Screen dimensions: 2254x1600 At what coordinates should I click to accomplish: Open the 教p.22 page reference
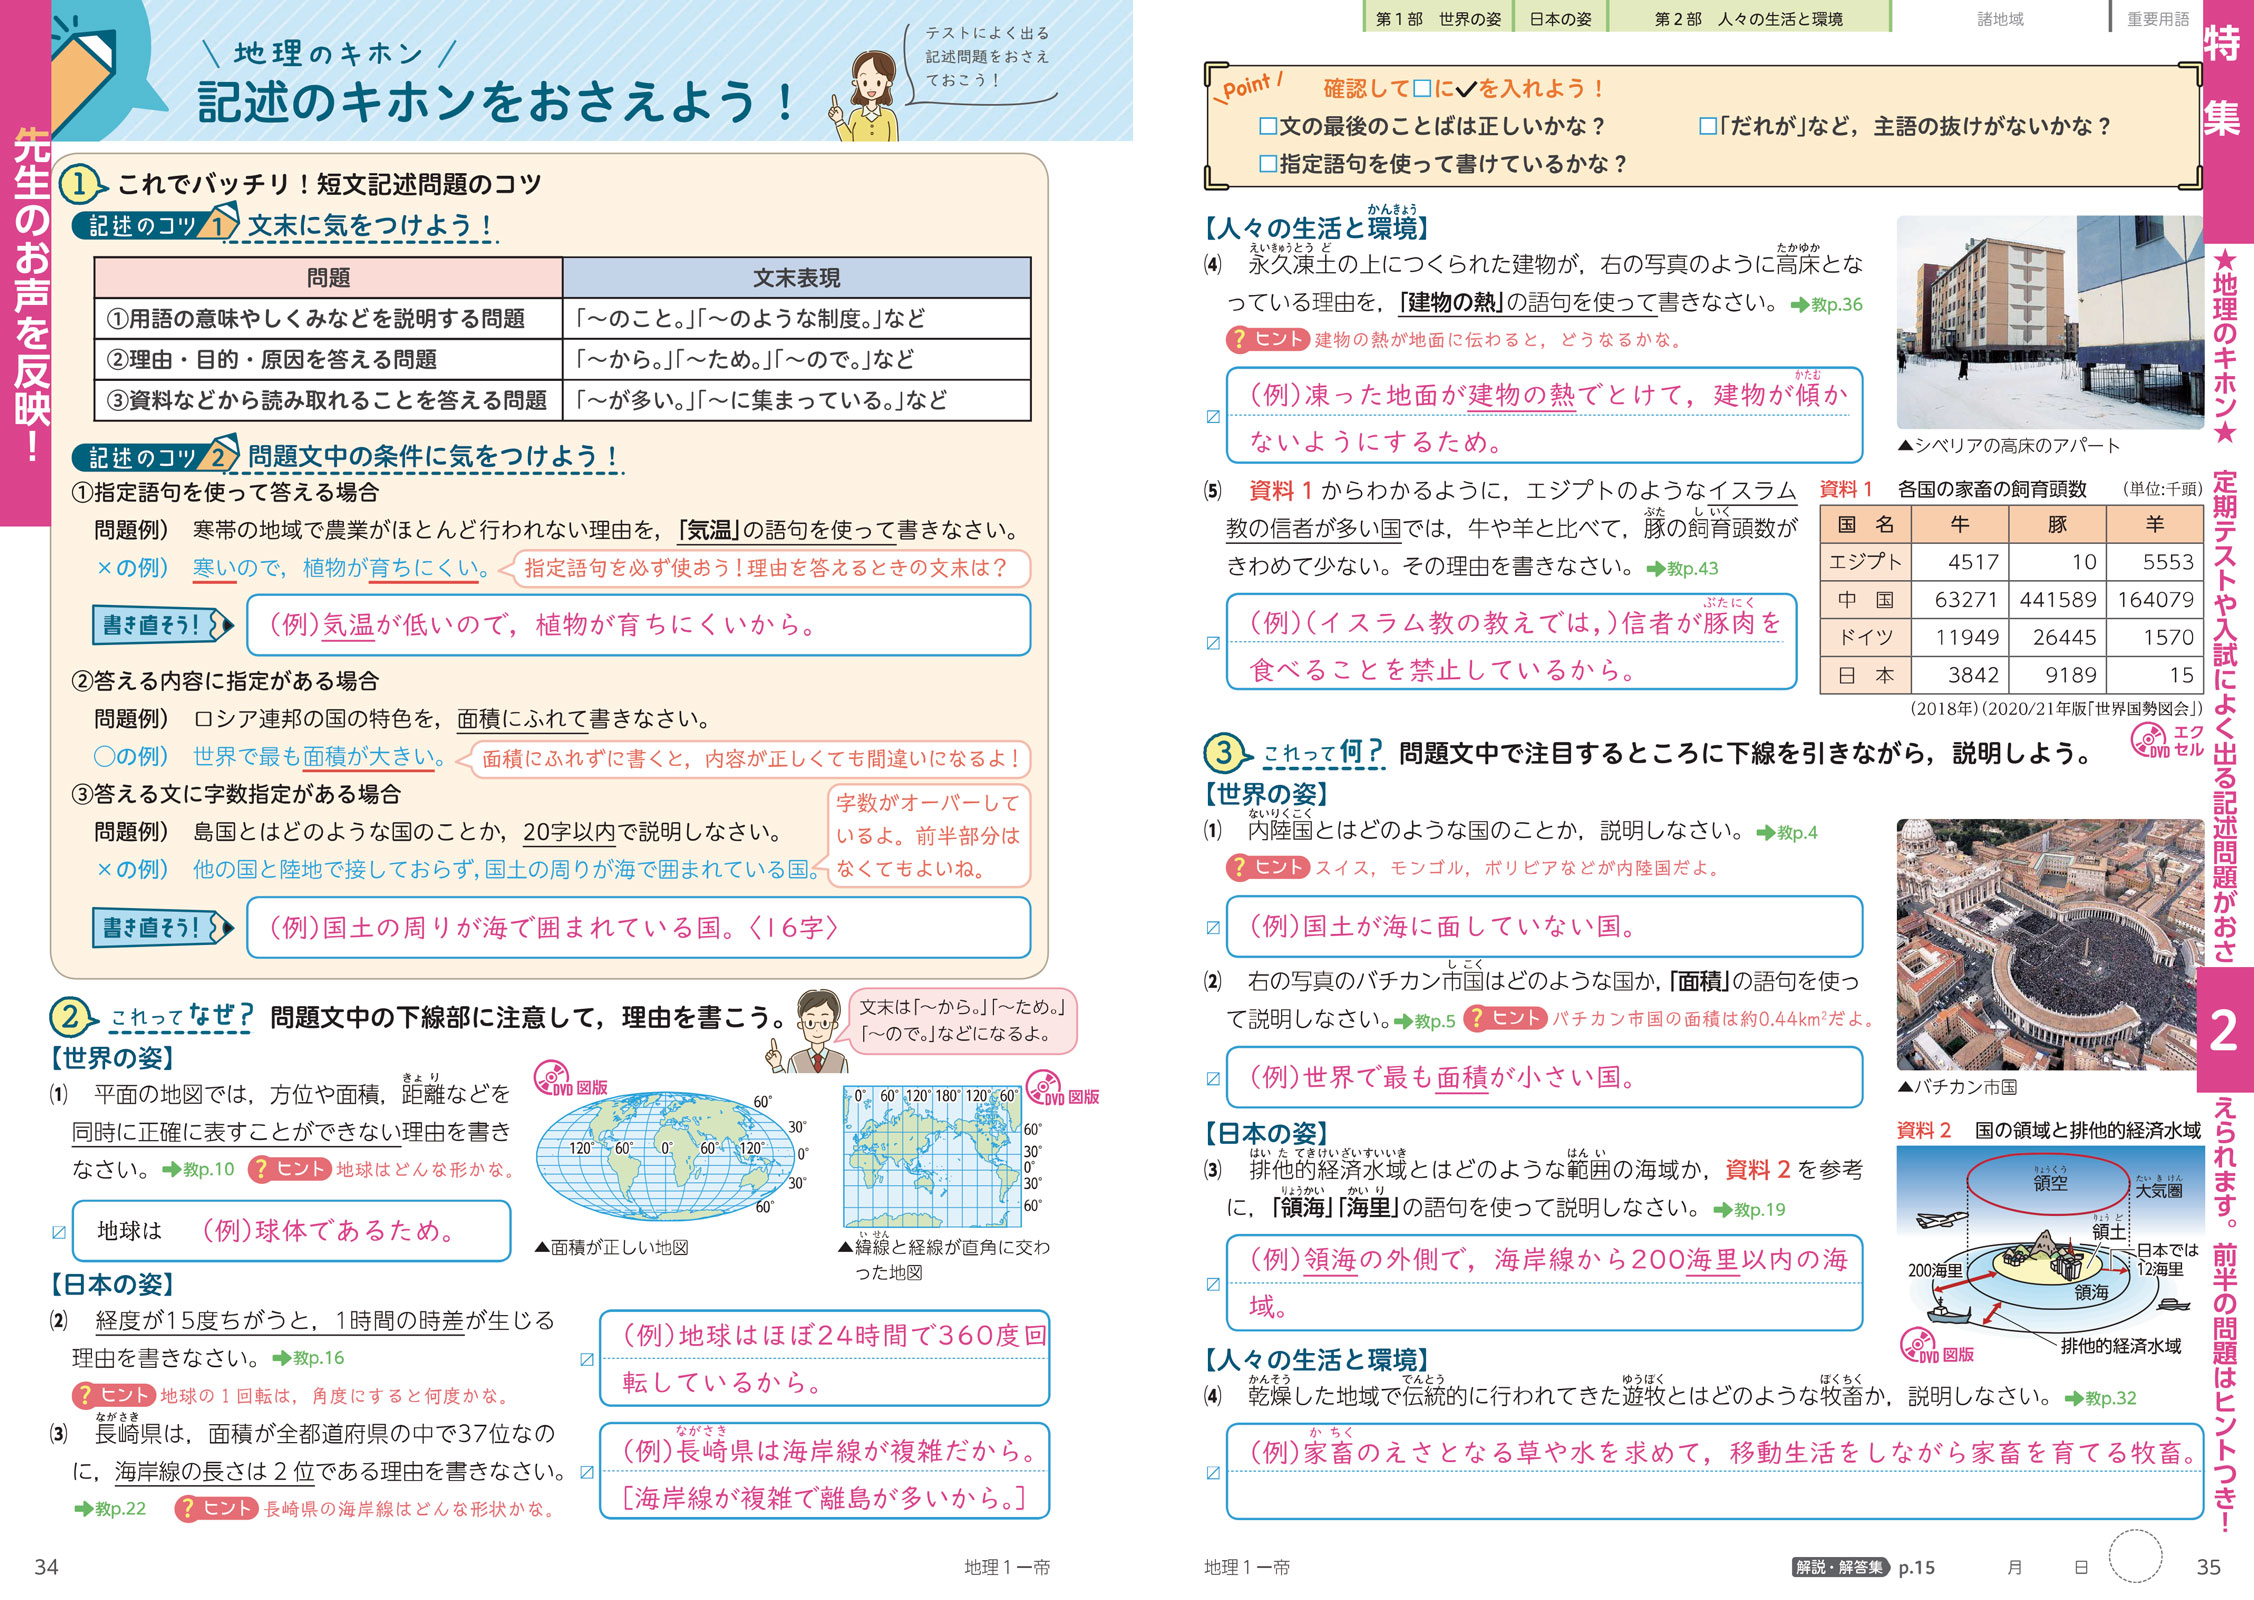(x=111, y=1508)
